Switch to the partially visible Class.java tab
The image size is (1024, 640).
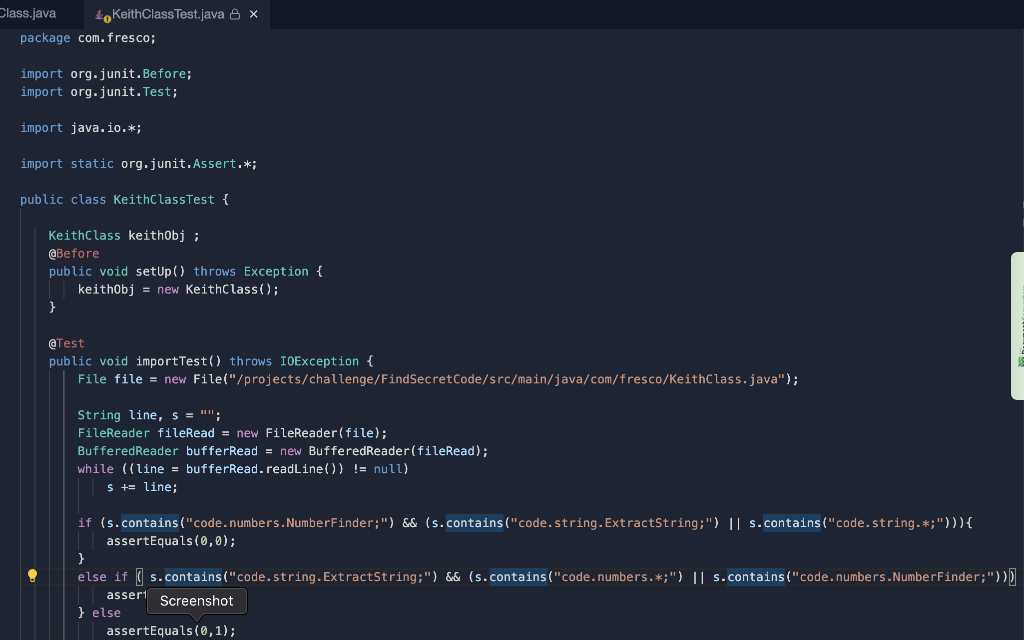pyautogui.click(x=28, y=13)
